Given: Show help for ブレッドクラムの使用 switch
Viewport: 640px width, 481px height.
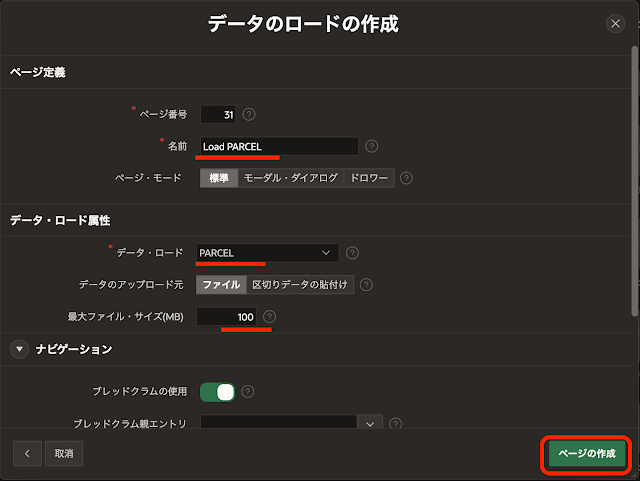Looking at the screenshot, I should [248, 392].
